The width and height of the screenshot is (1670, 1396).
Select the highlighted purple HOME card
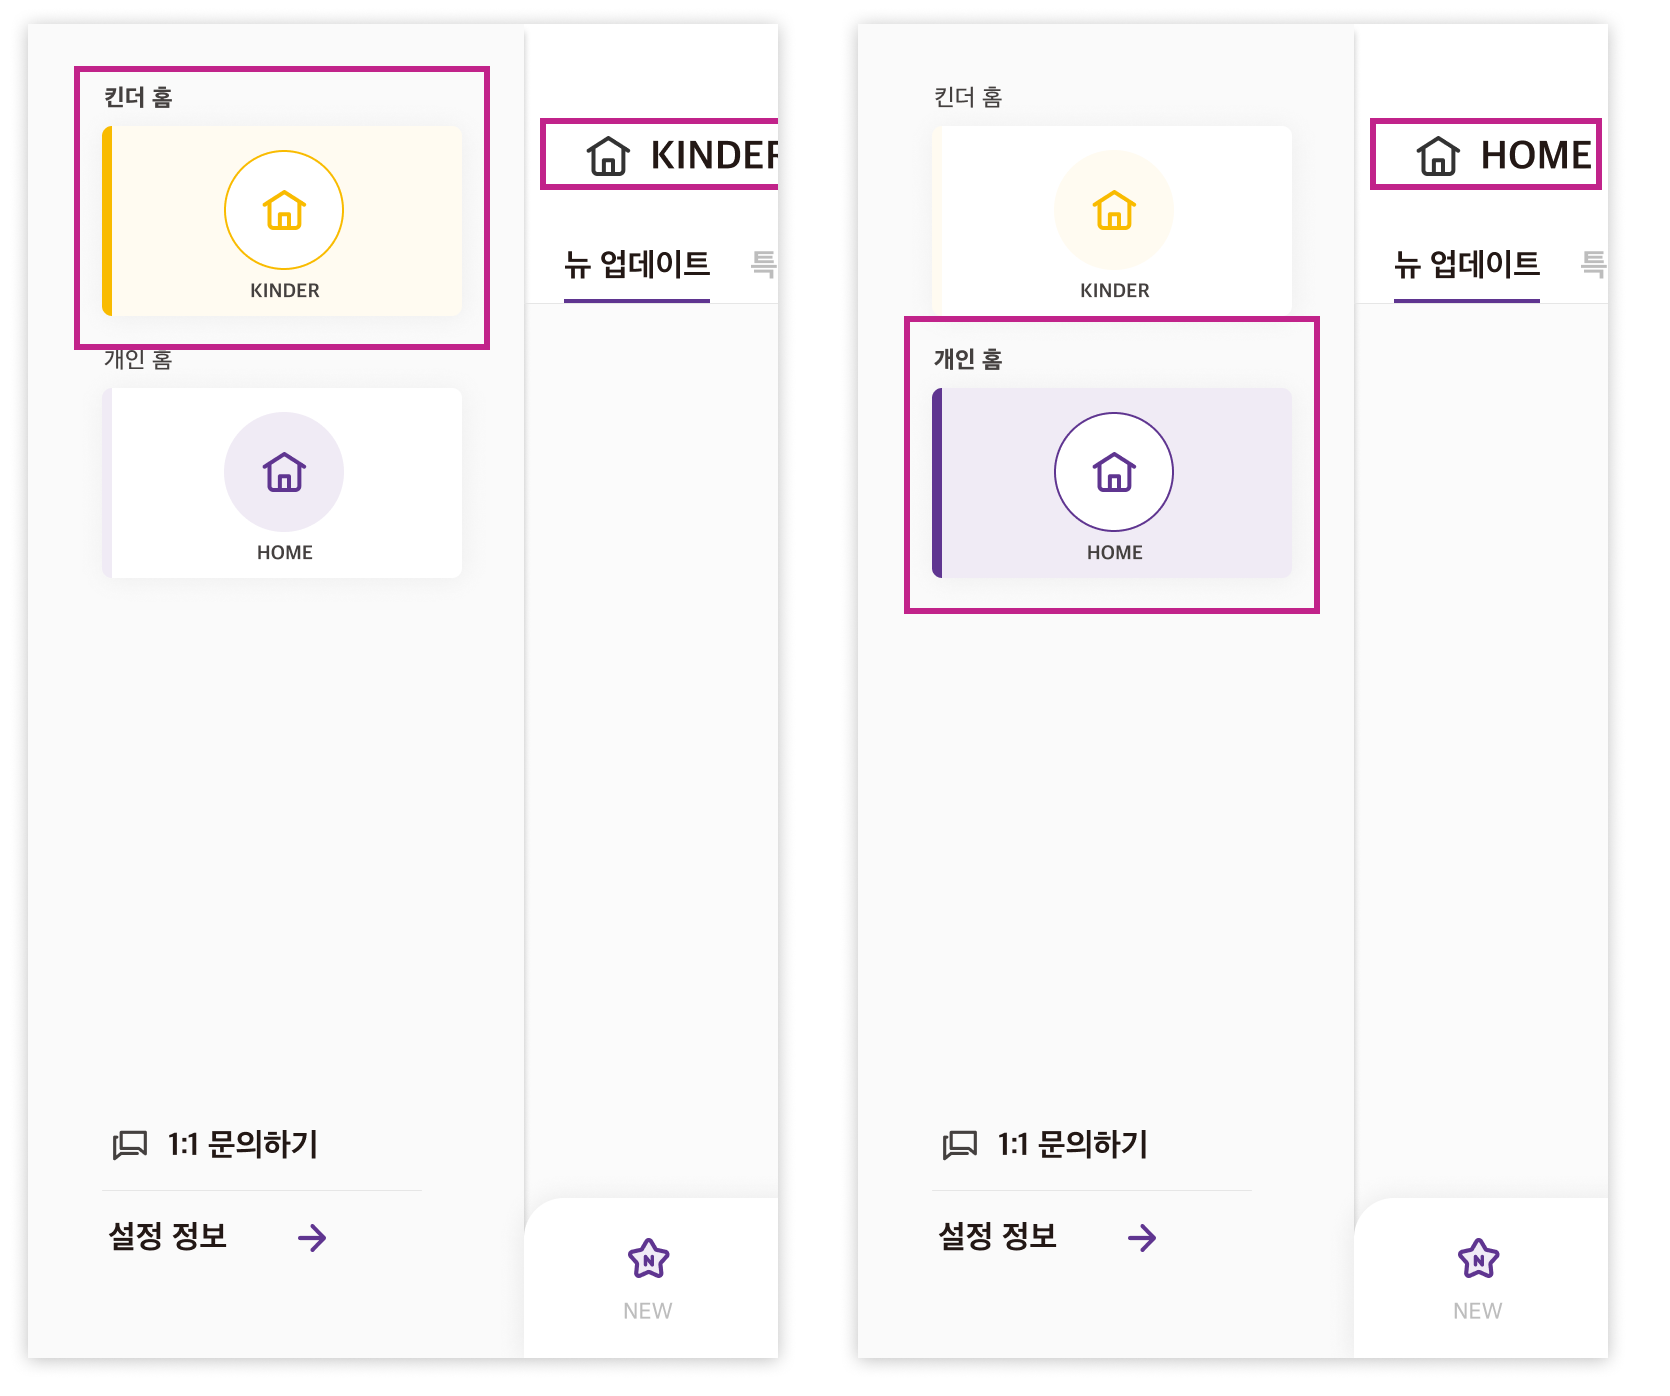(x=1112, y=483)
